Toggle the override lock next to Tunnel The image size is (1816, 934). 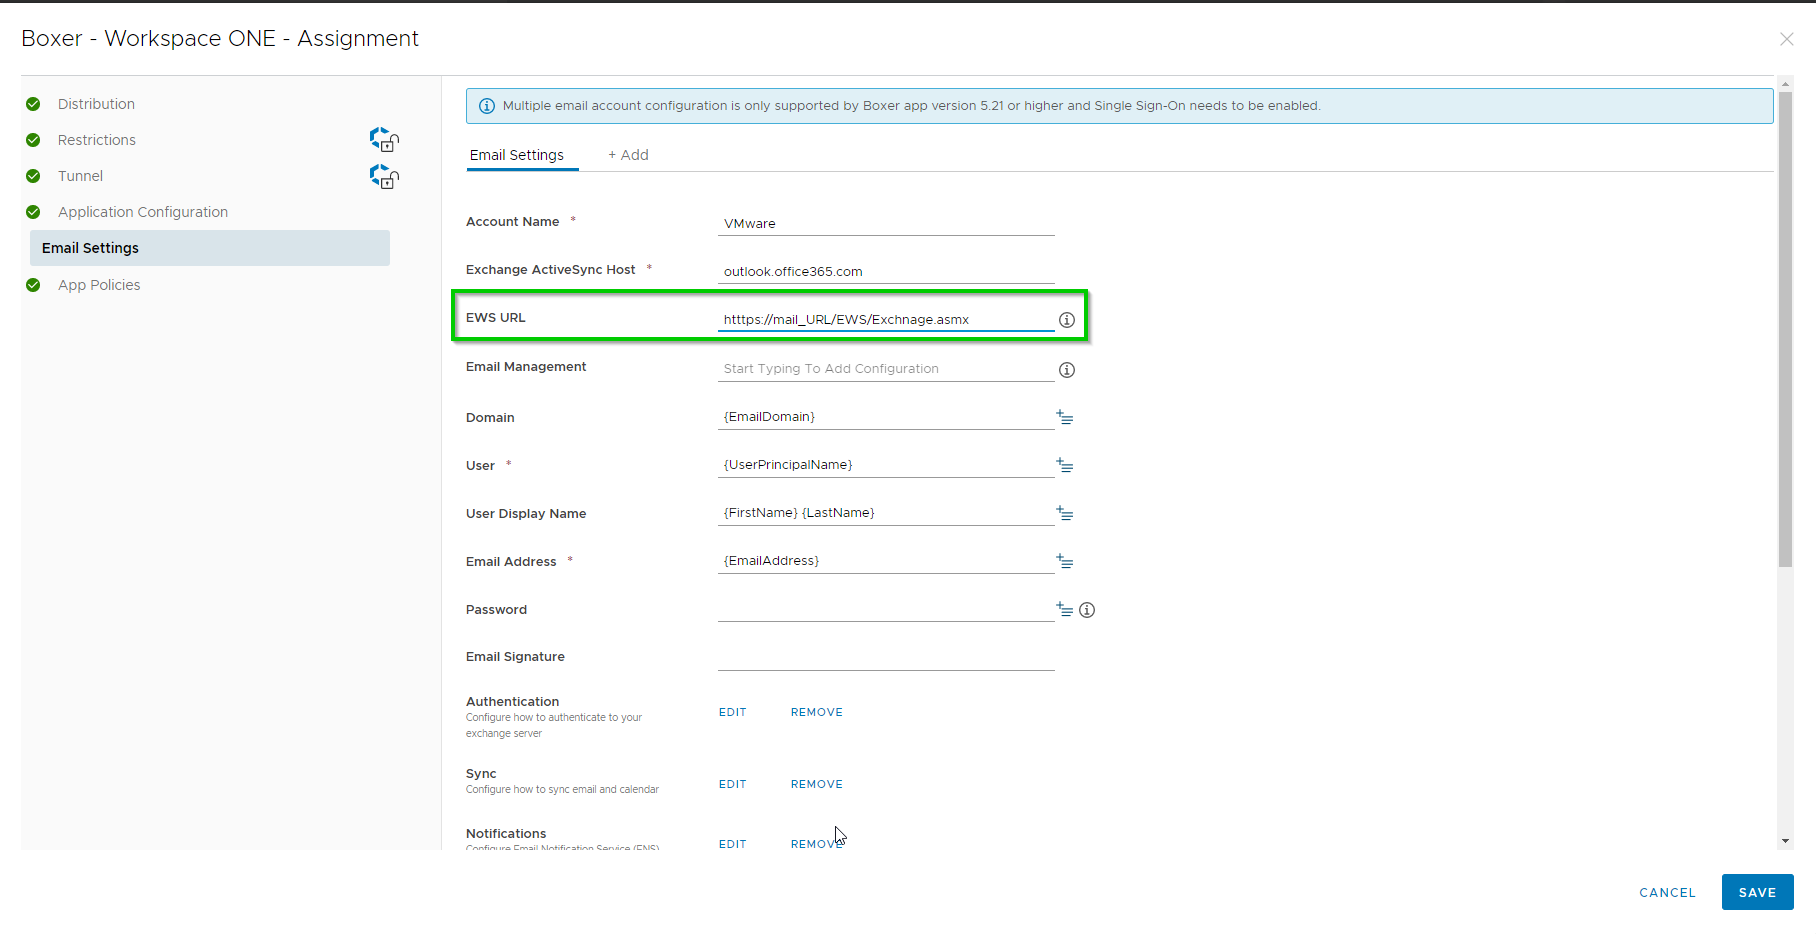click(x=384, y=177)
